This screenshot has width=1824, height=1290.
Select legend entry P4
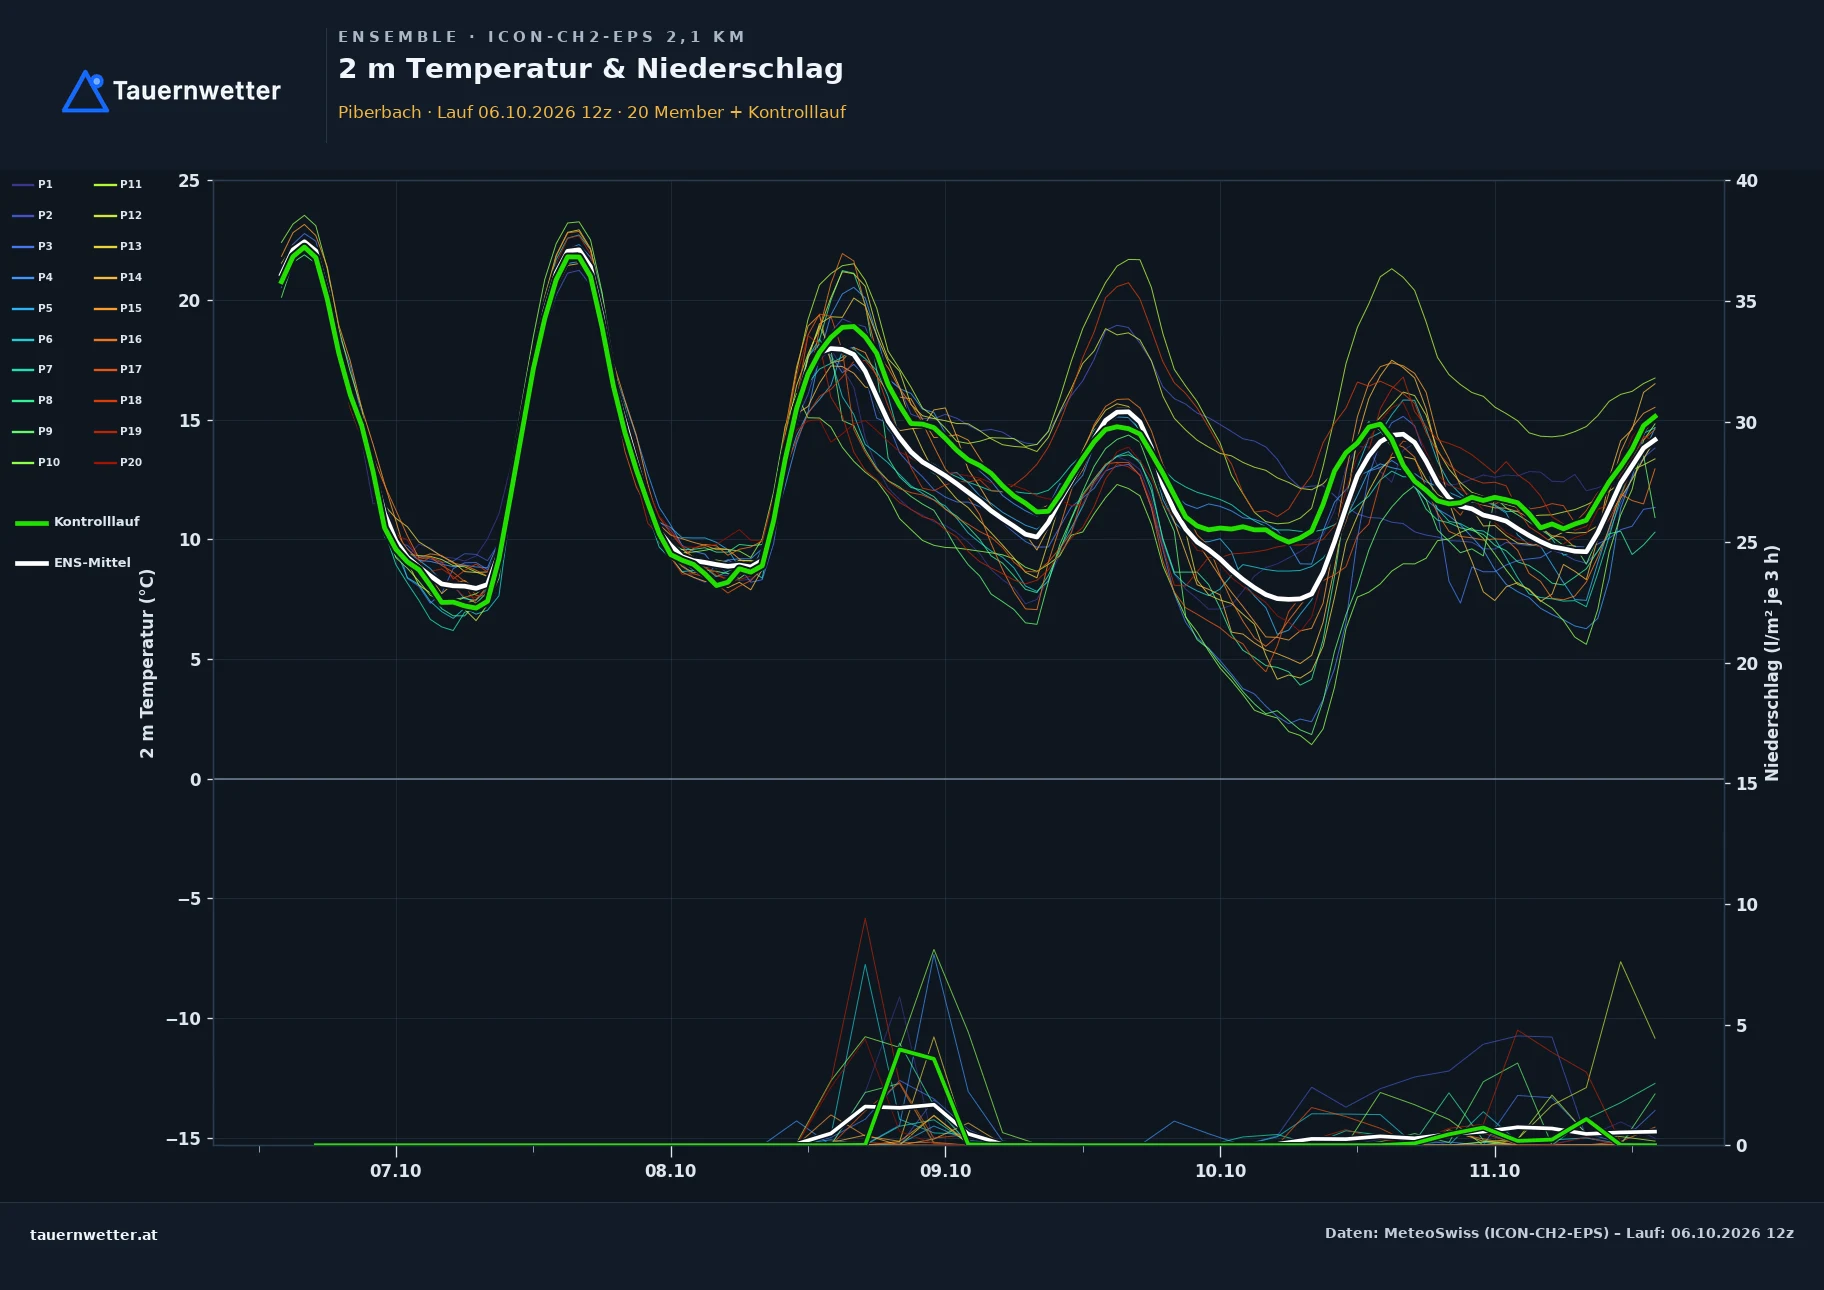point(33,277)
